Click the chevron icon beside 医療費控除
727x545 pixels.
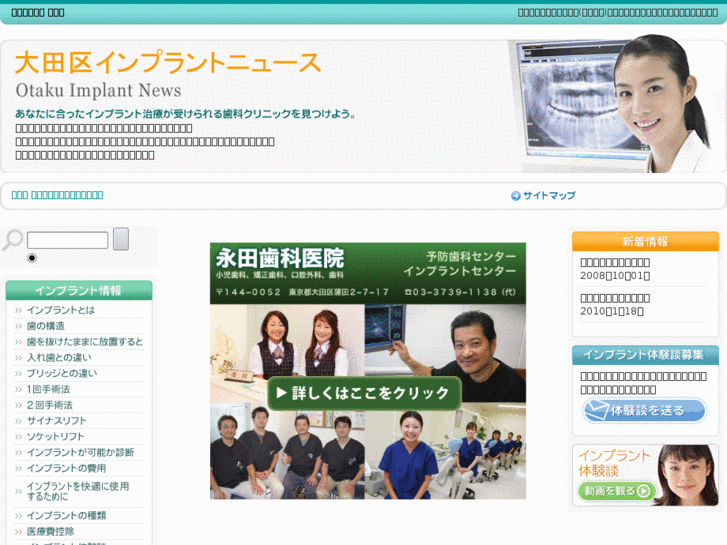point(18,532)
